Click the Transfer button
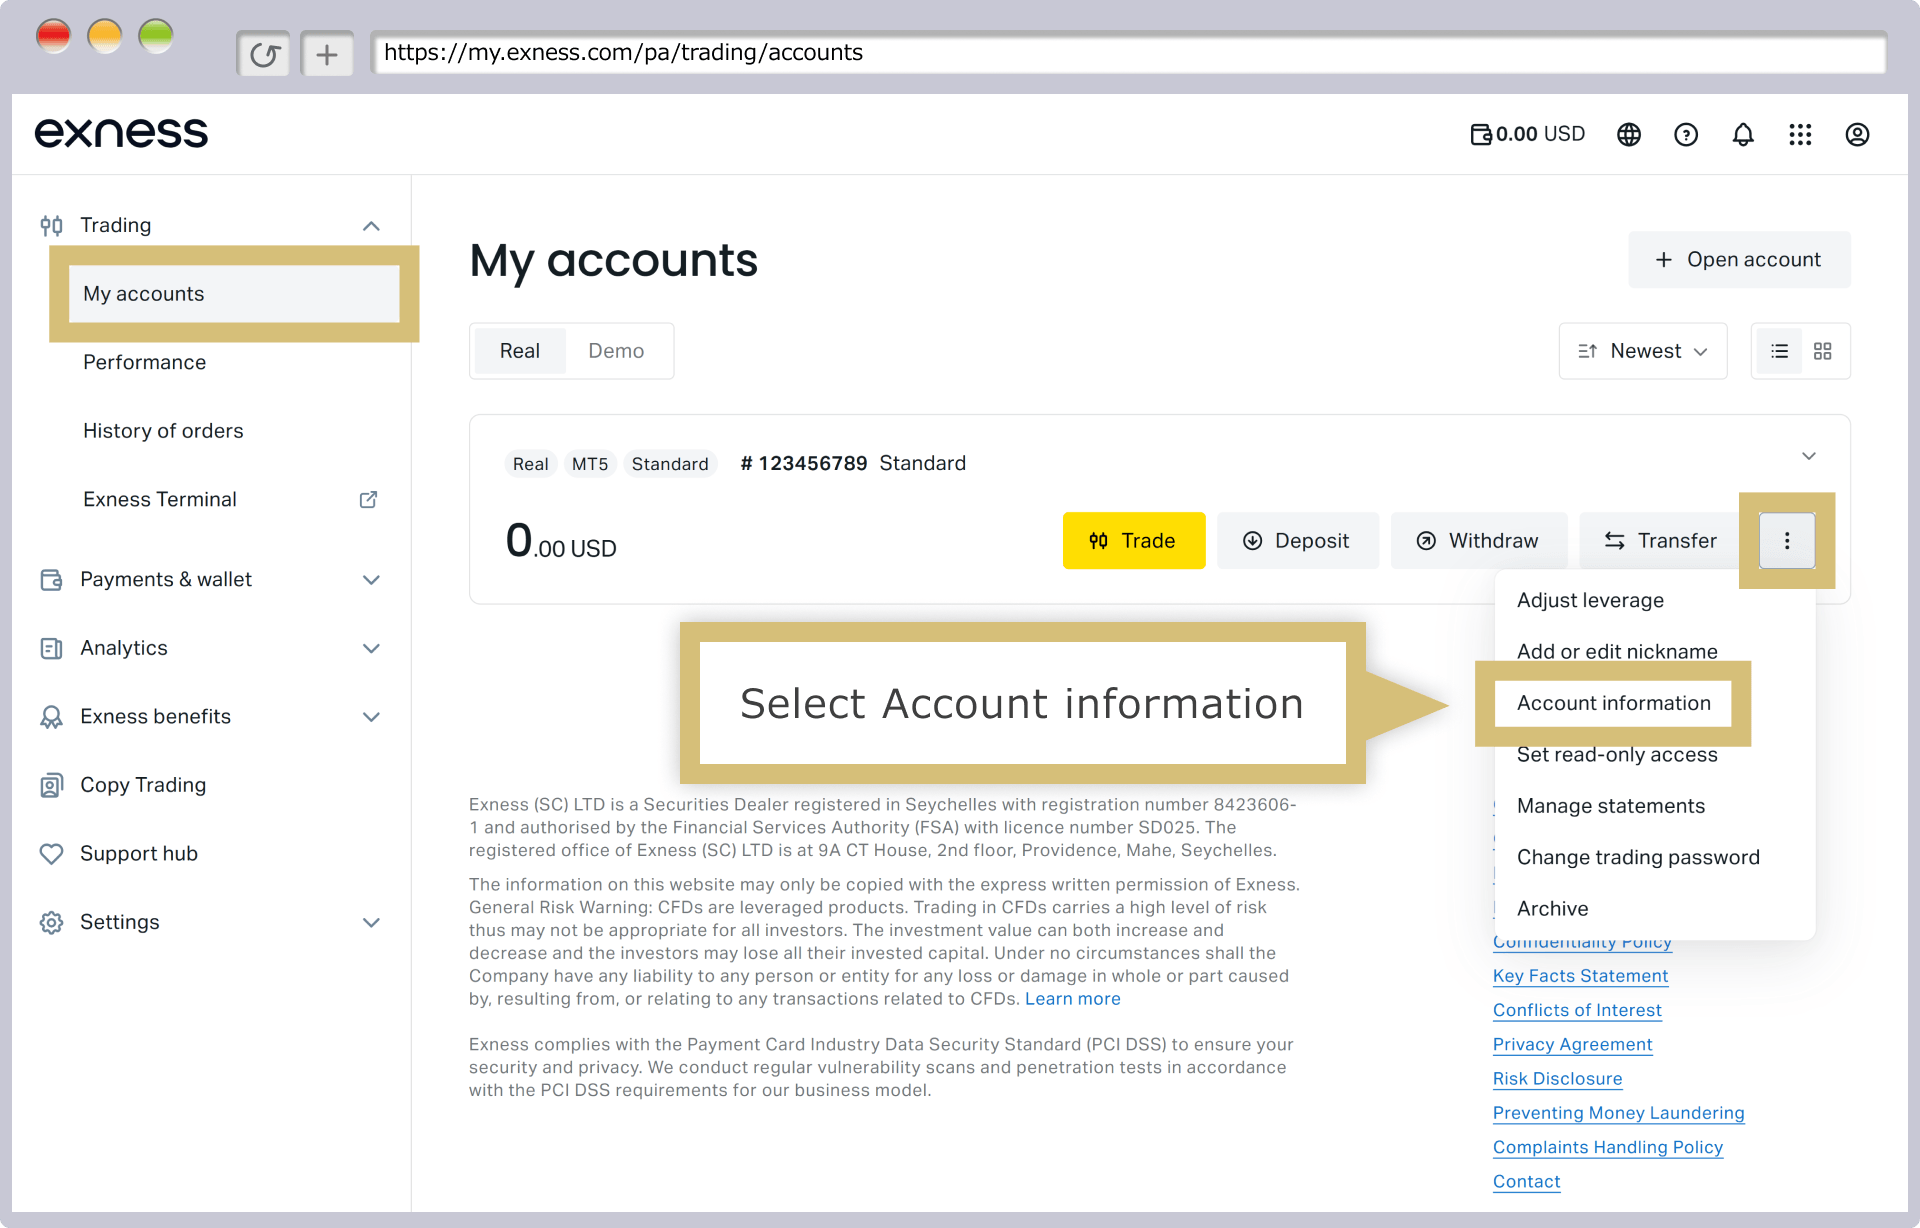Image resolution: width=1920 pixels, height=1228 pixels. coord(1660,541)
